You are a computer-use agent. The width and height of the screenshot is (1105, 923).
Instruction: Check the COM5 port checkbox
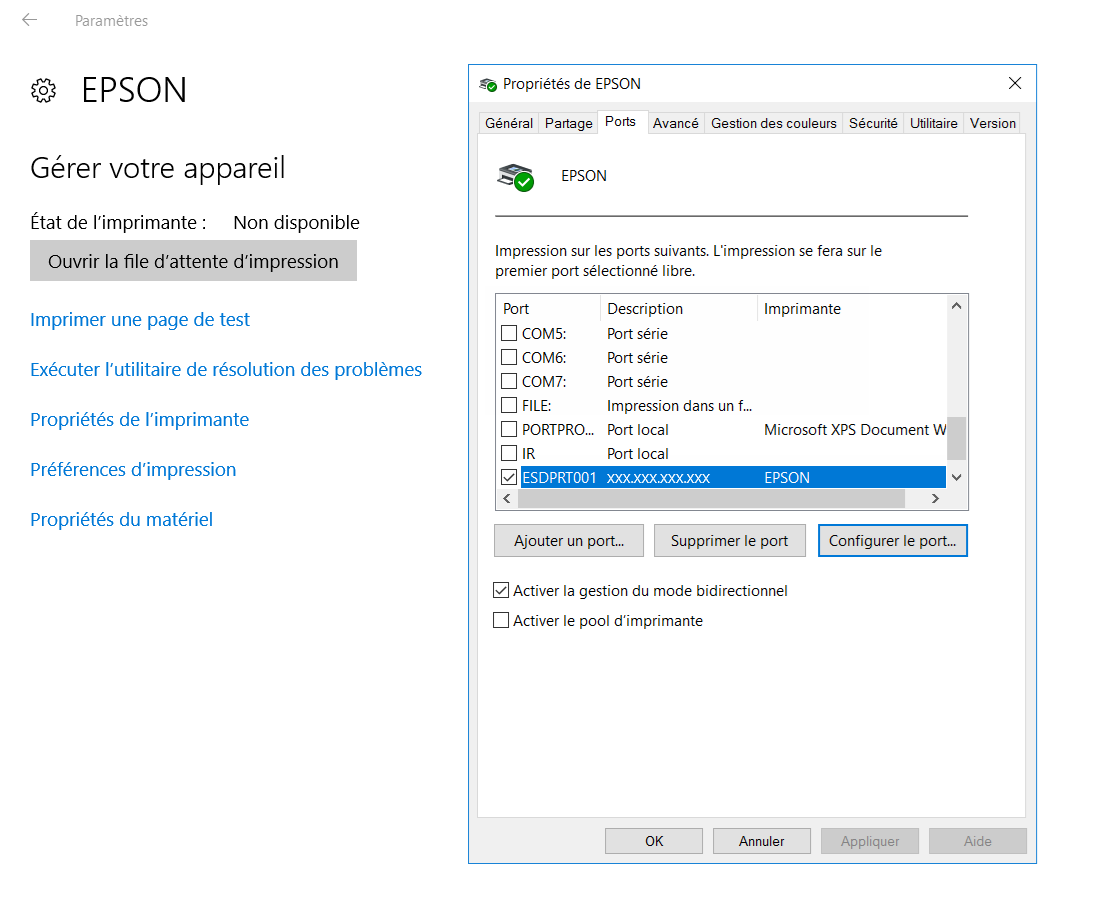509,333
